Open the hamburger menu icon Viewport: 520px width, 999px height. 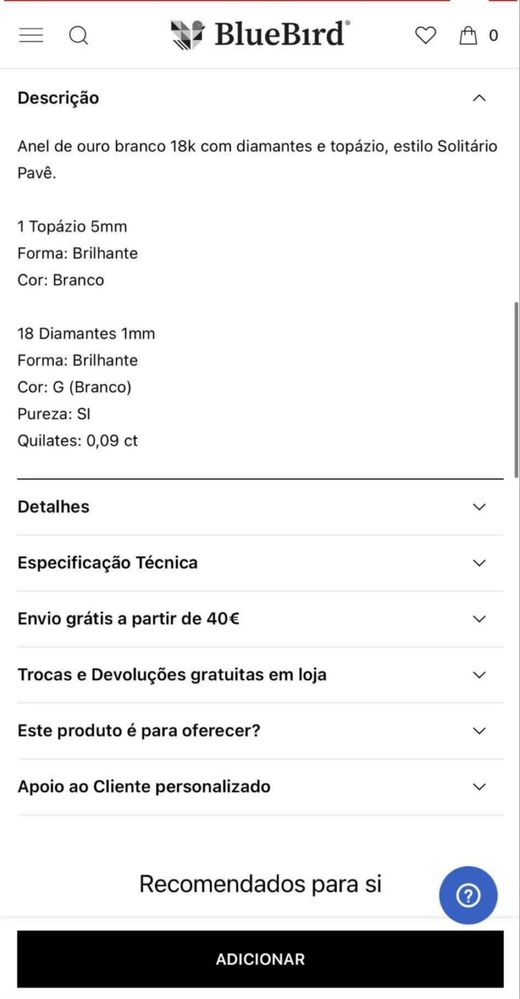coord(31,35)
